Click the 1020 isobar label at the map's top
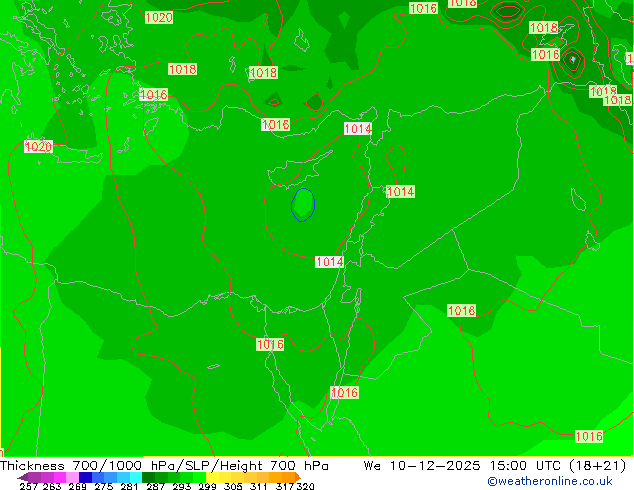 [159, 17]
